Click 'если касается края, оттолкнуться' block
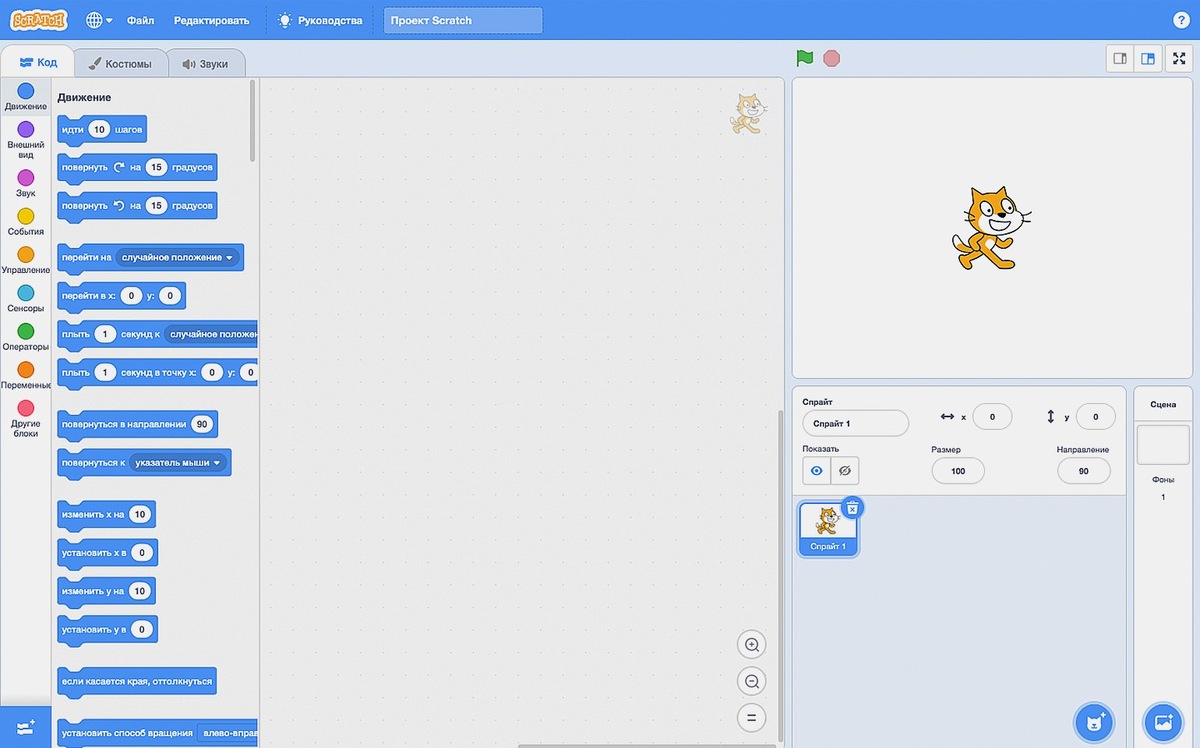 click(x=138, y=682)
